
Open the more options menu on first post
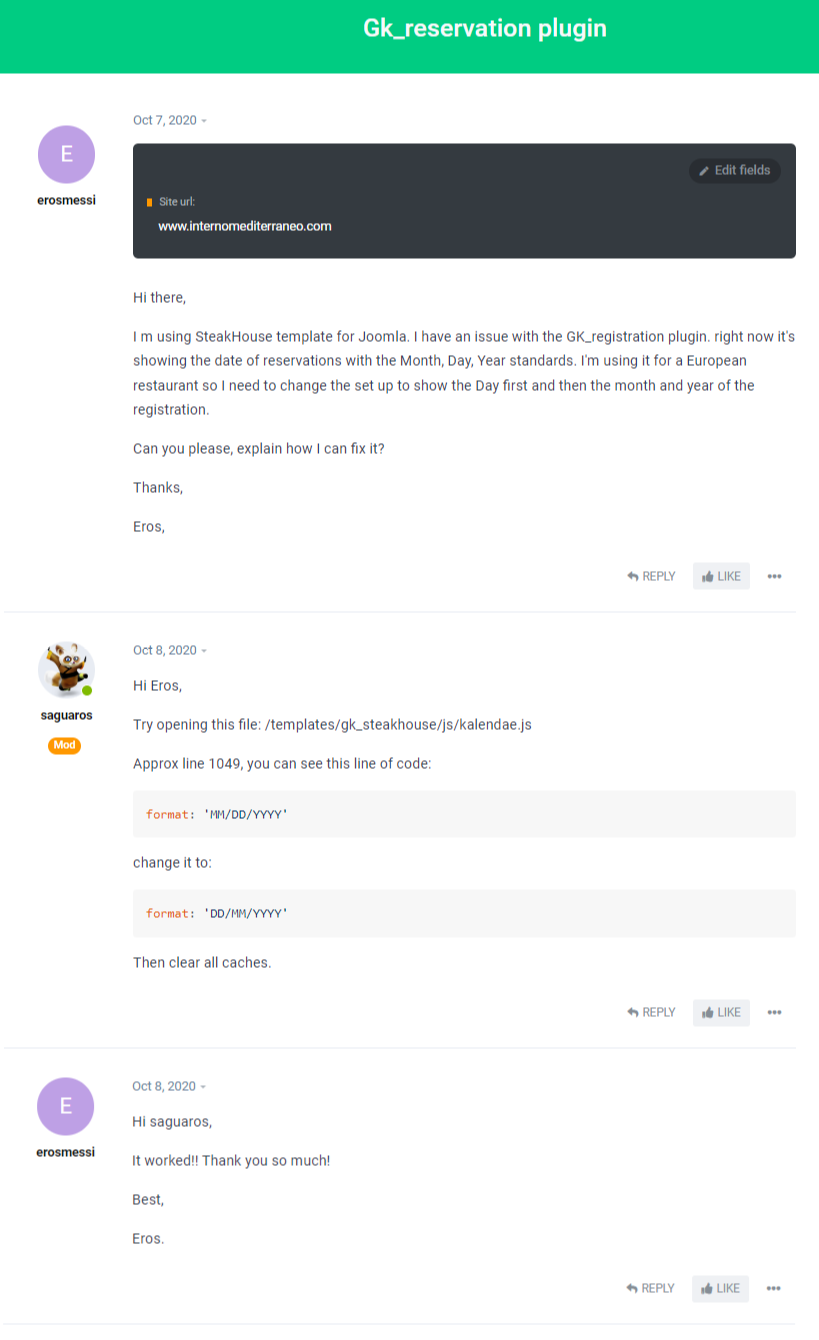tap(774, 576)
